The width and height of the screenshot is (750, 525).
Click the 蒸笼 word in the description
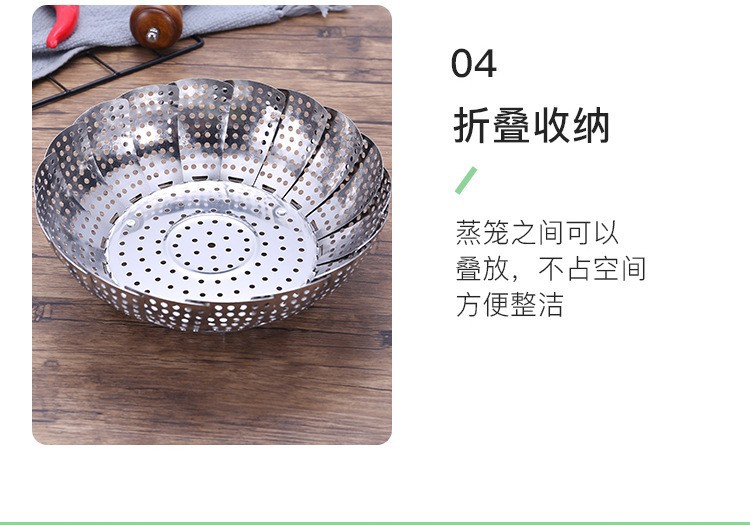(x=482, y=232)
